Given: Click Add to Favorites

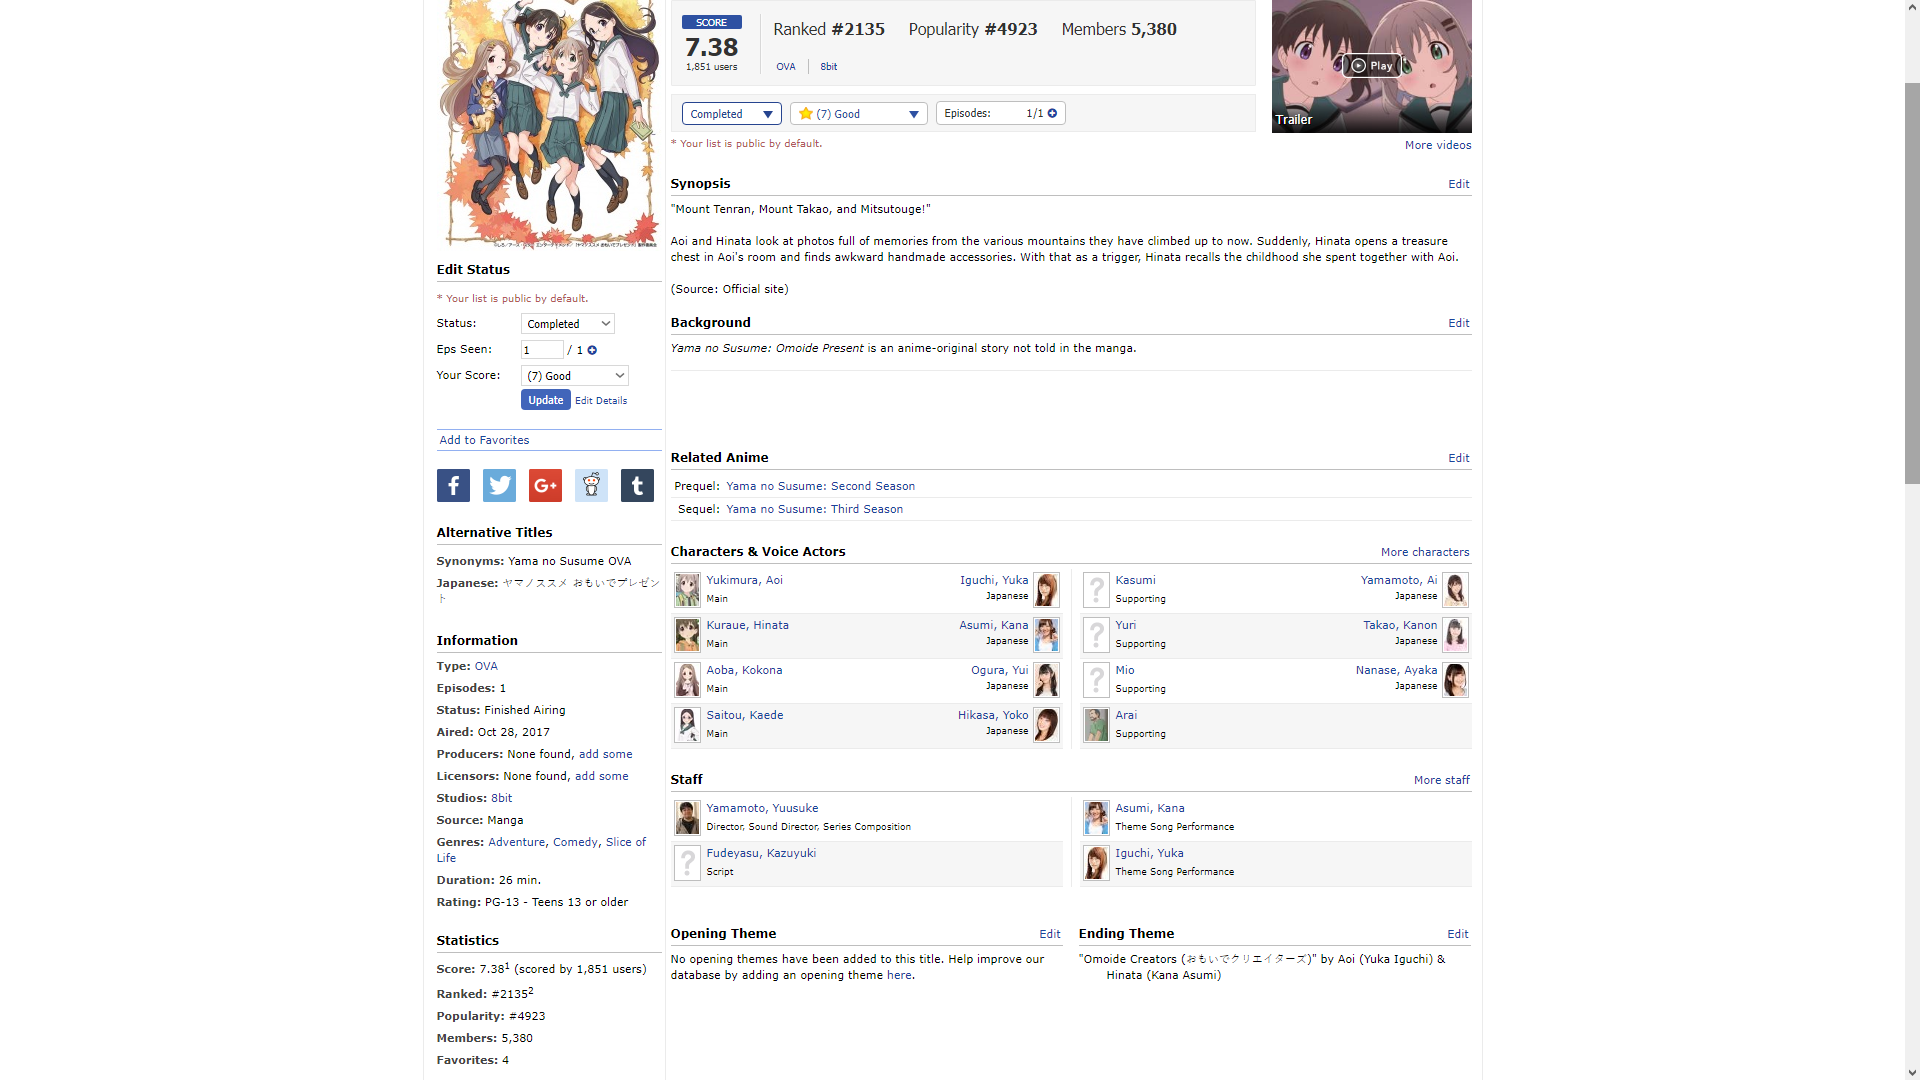Looking at the screenshot, I should 484,440.
